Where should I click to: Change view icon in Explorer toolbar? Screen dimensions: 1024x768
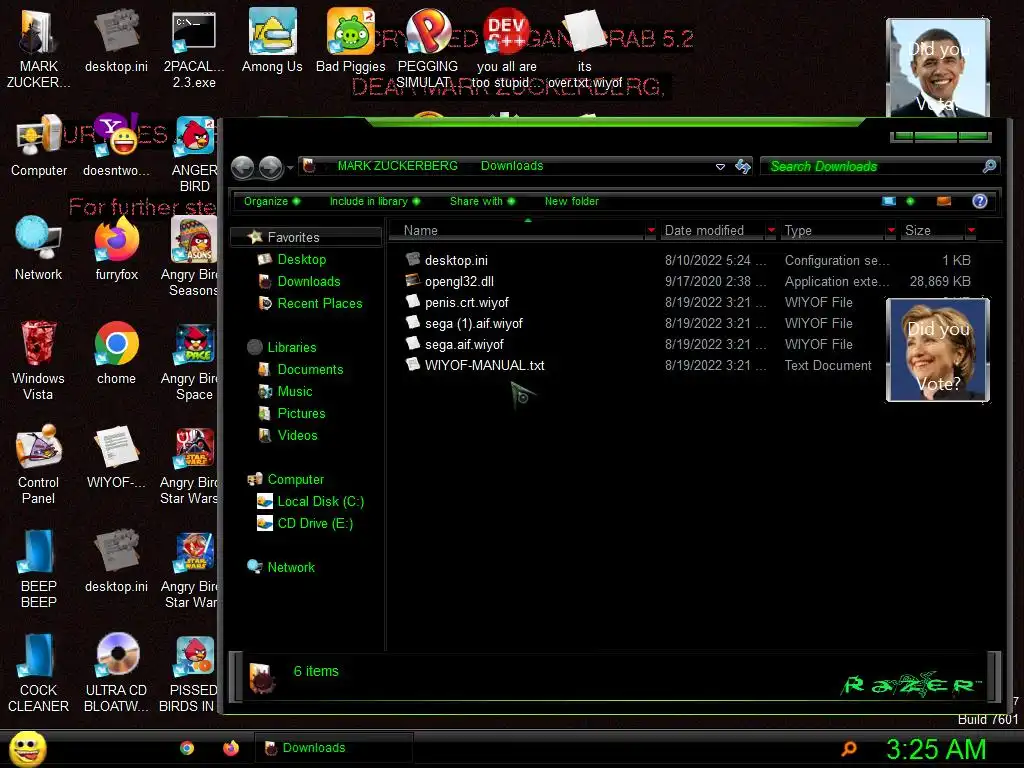[x=889, y=201]
